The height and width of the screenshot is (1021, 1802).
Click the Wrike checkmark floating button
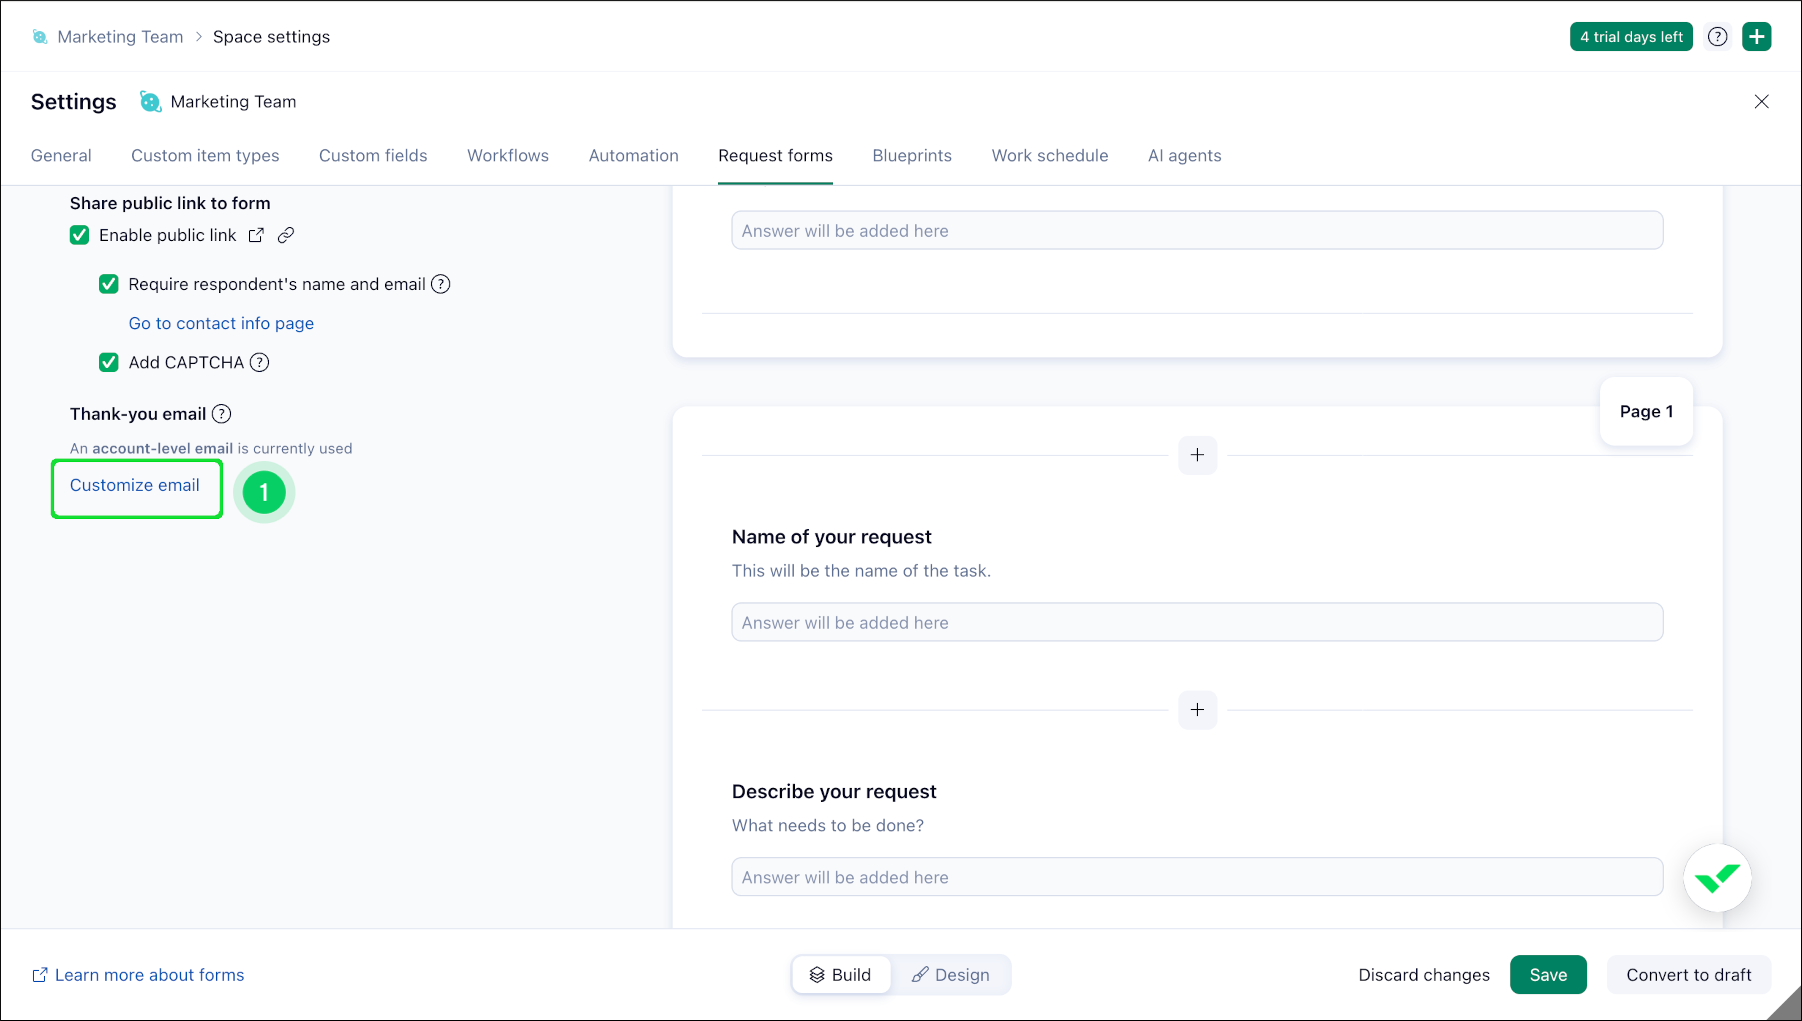coord(1717,878)
